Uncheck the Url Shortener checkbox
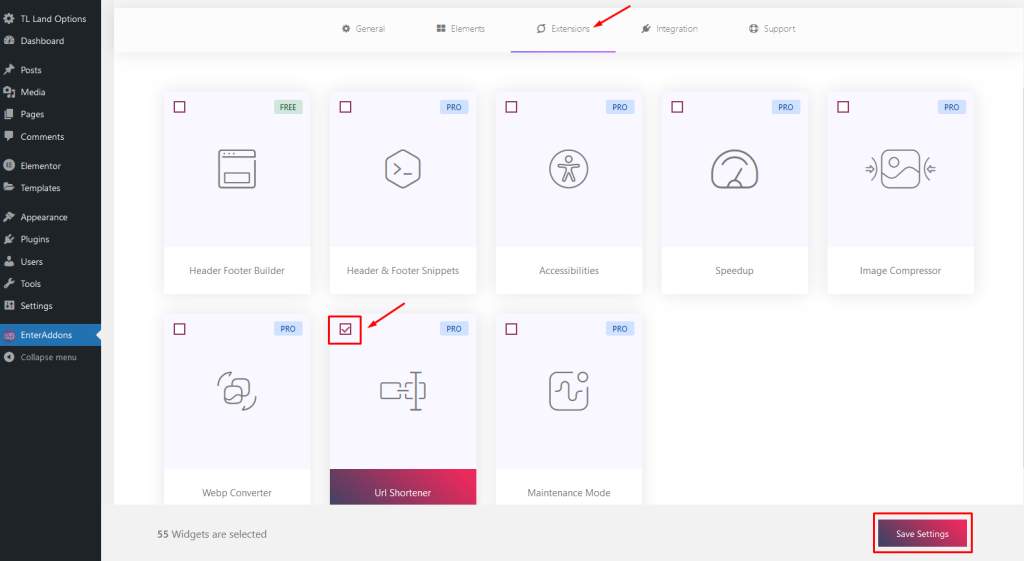The width and height of the screenshot is (1024, 561). (x=345, y=329)
